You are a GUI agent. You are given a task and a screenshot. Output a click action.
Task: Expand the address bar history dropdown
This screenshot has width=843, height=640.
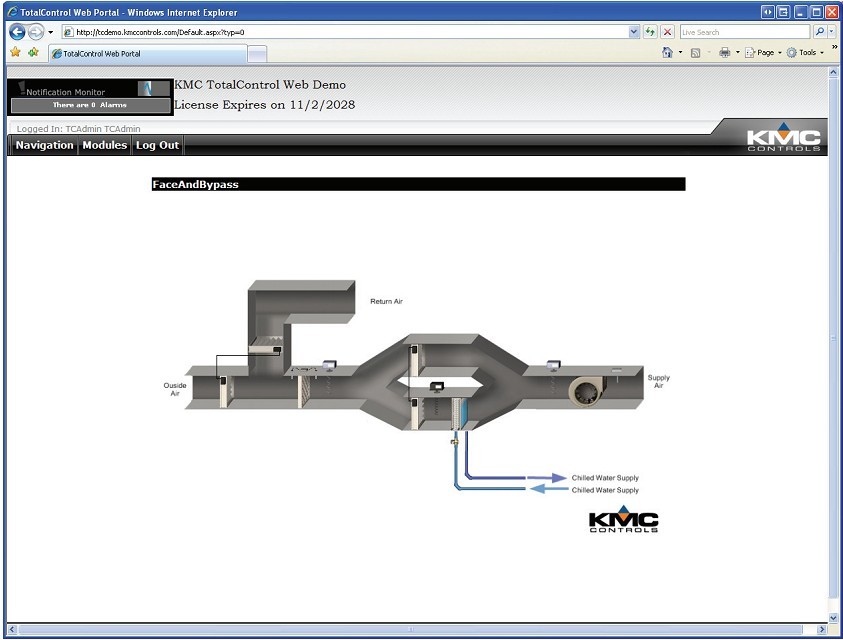634,32
